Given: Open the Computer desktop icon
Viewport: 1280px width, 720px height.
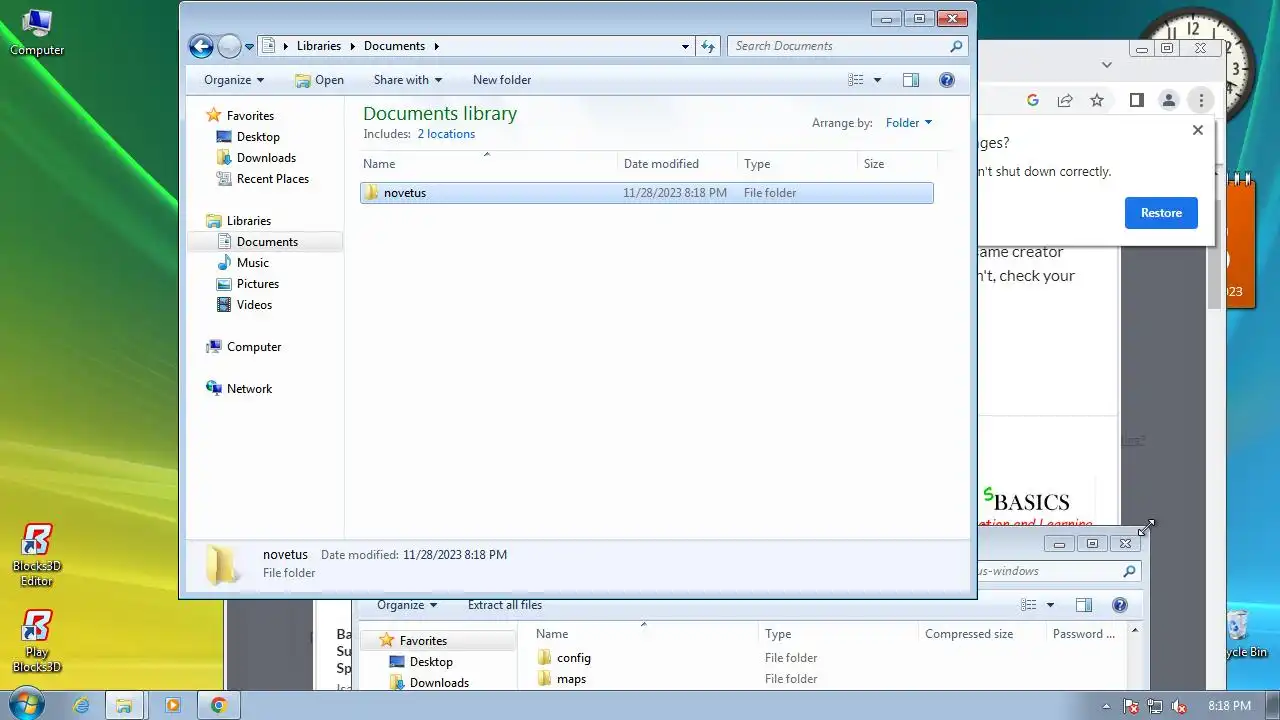Looking at the screenshot, I should pyautogui.click(x=37, y=32).
